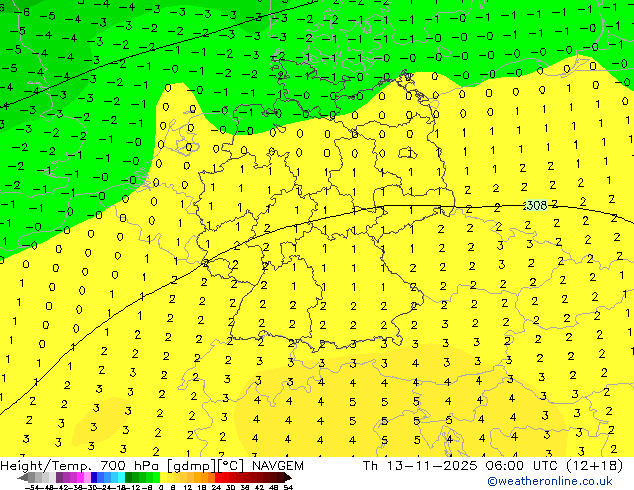Click the '[°C]' unit label
Image resolution: width=634 pixels, height=490 pixels.
pos(232,466)
